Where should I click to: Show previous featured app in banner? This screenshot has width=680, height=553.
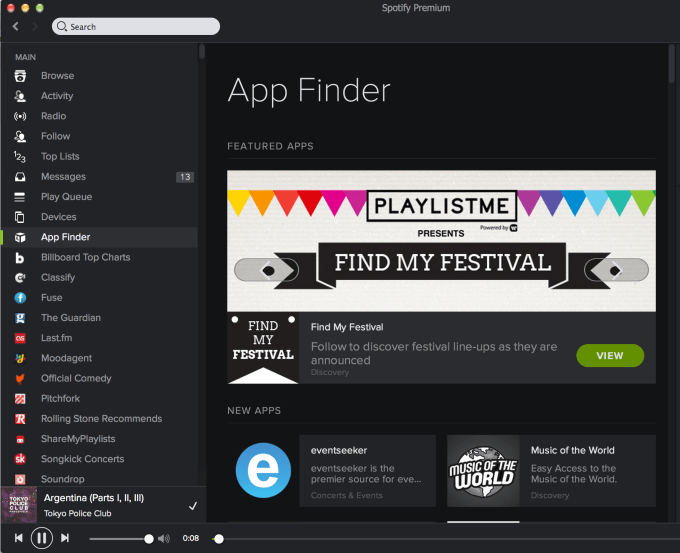(x=266, y=270)
